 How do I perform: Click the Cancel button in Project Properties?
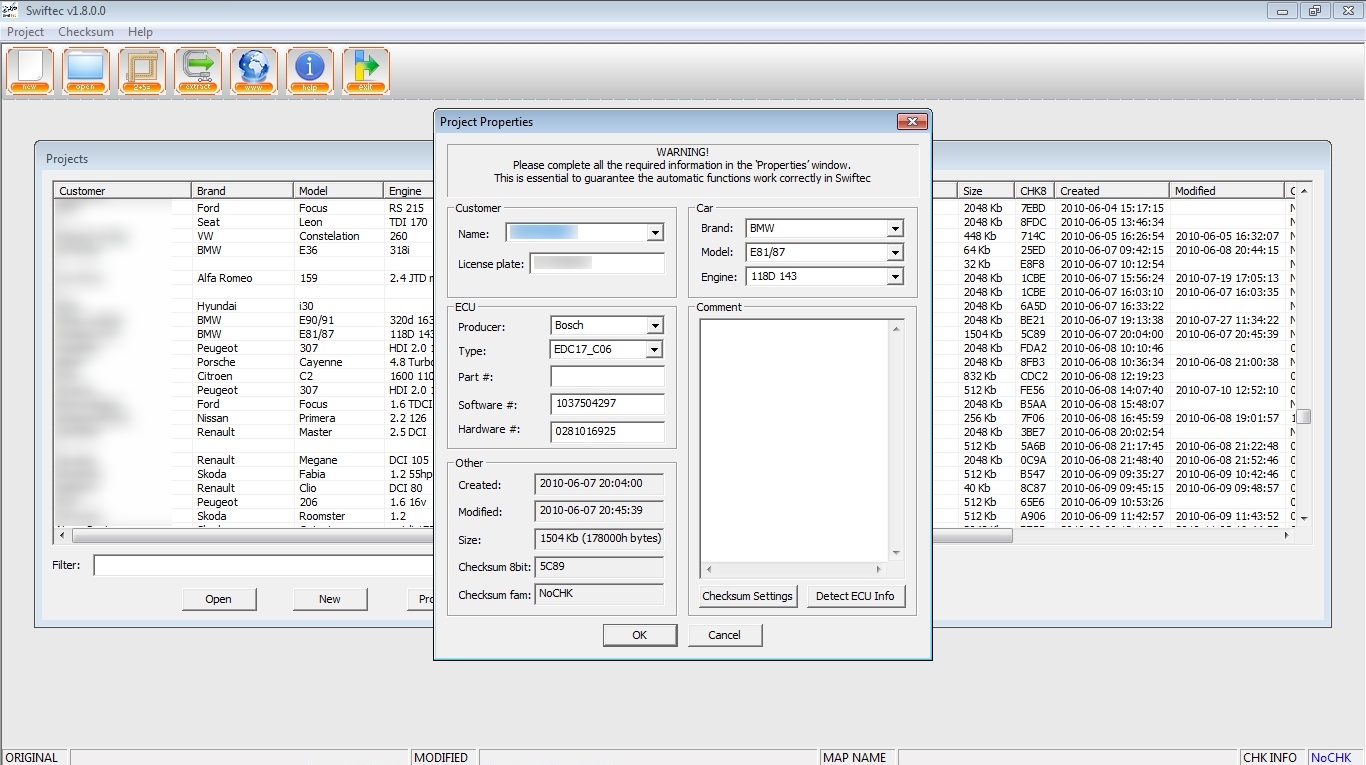point(725,635)
